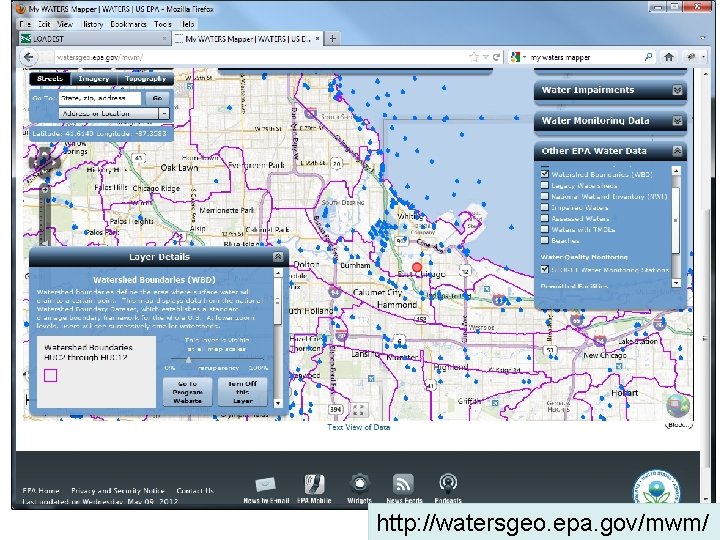Screen dimensions: 720x540
Task: Collapse the Other EPA Water Data panel
Action: point(677,151)
